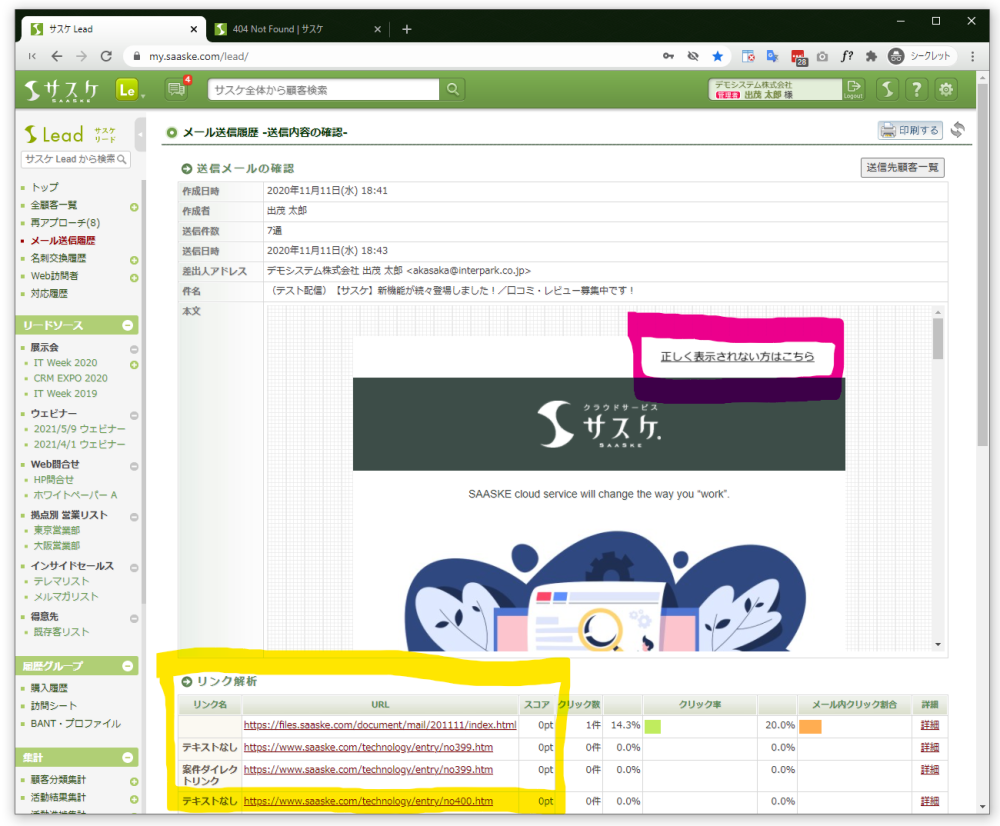Click the 正しく表示されない方はこちら link

pos(737,357)
